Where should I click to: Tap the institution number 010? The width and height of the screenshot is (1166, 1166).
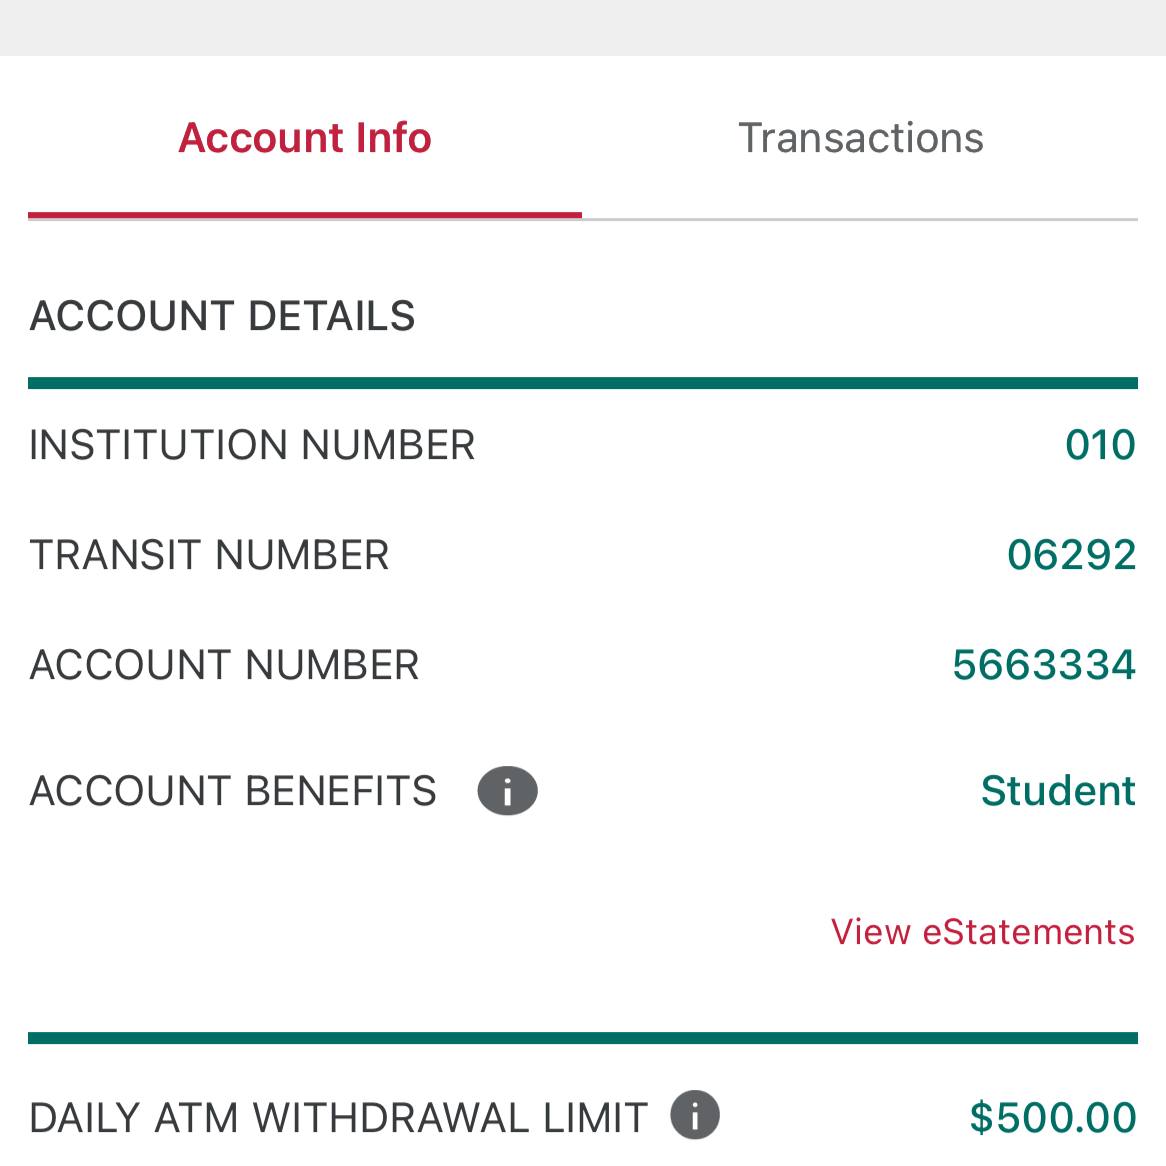[x=1100, y=445]
